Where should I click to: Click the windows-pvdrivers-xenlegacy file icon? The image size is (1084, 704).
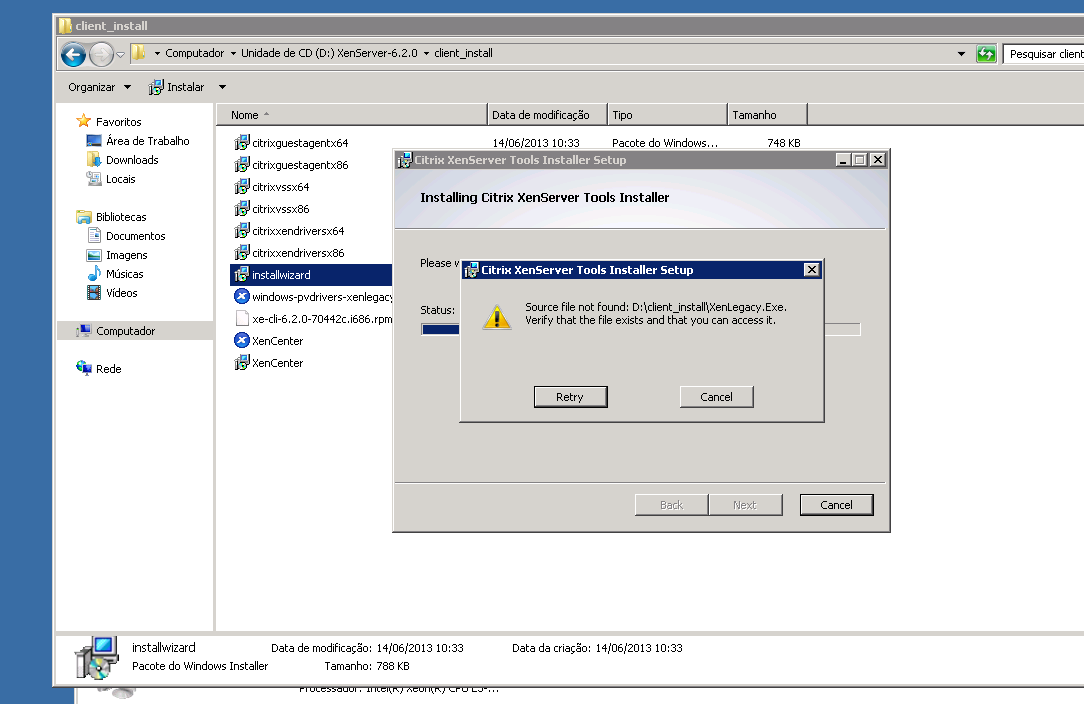[242, 297]
